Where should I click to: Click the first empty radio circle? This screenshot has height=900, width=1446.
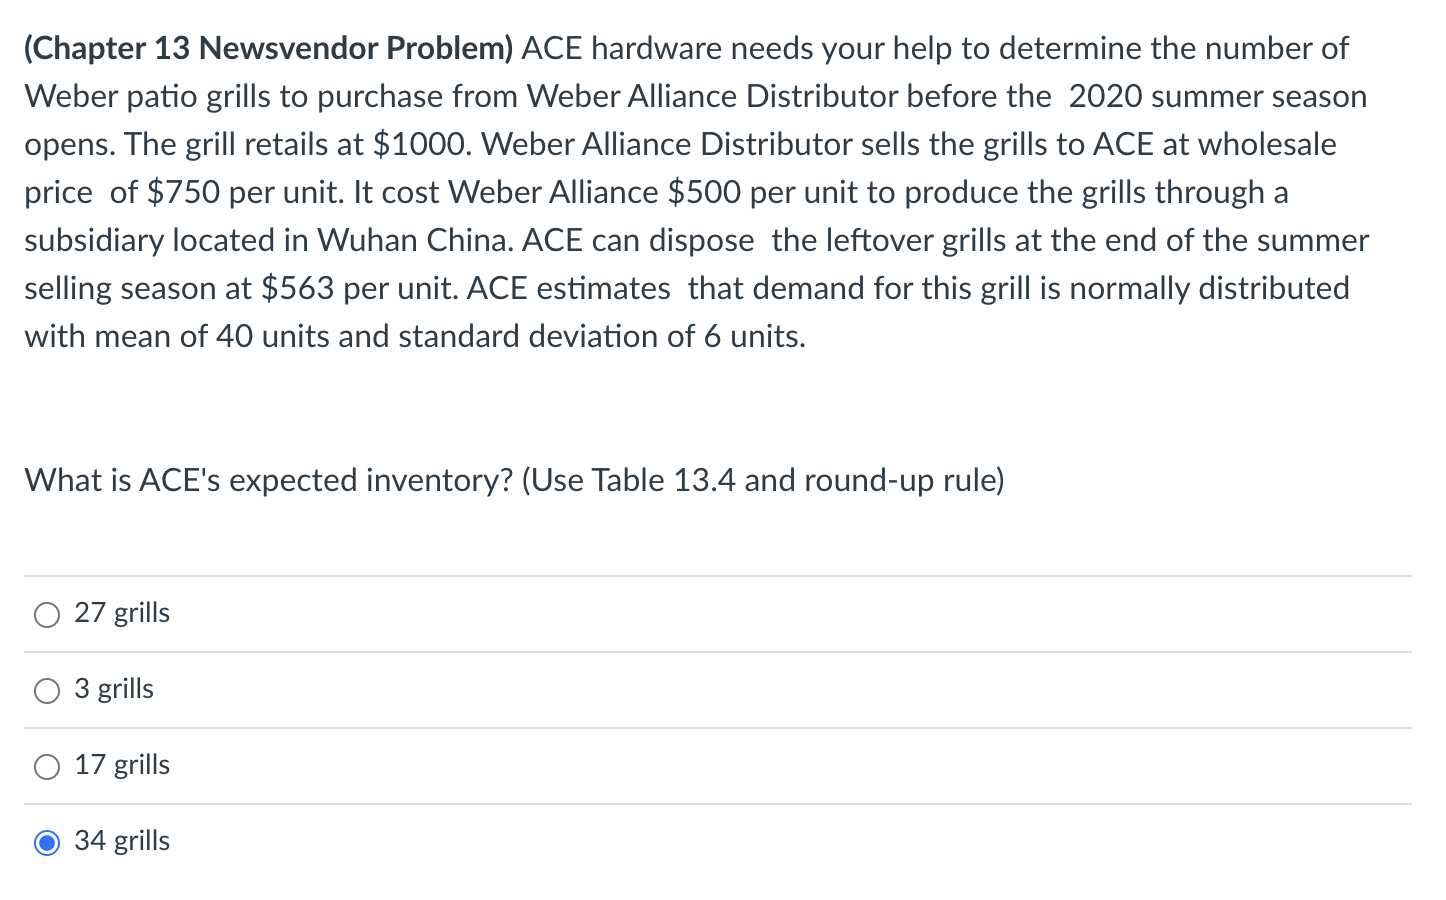(x=46, y=614)
